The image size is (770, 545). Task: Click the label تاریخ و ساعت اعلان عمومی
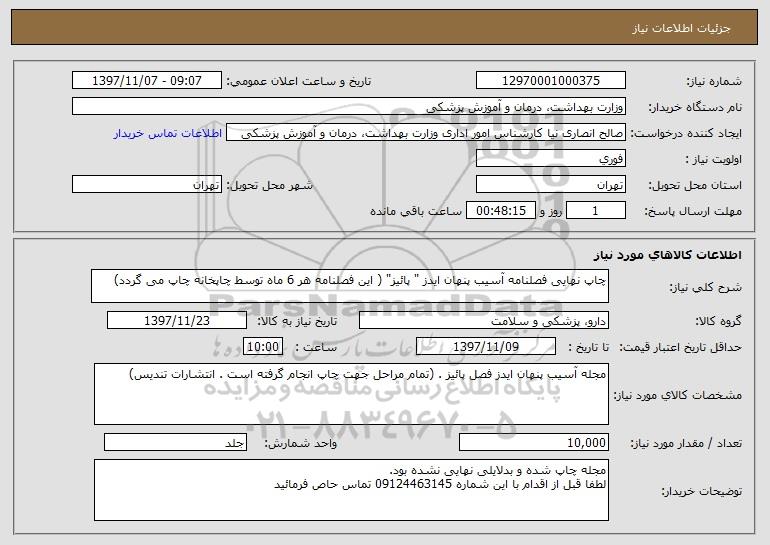click(x=299, y=81)
